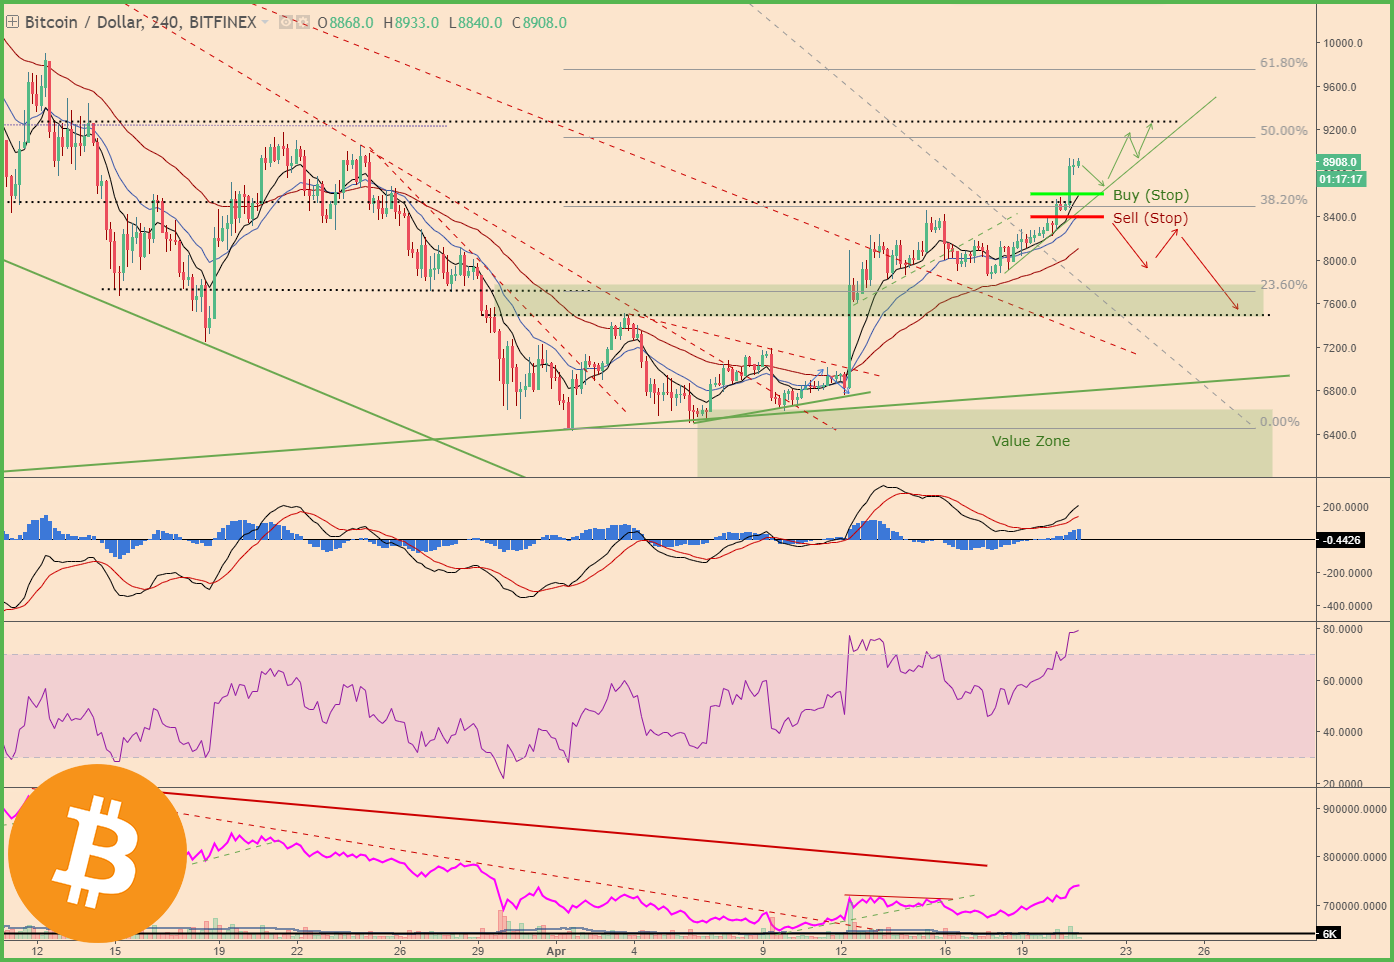Click the MACD 200.0000 scale label

click(1346, 507)
